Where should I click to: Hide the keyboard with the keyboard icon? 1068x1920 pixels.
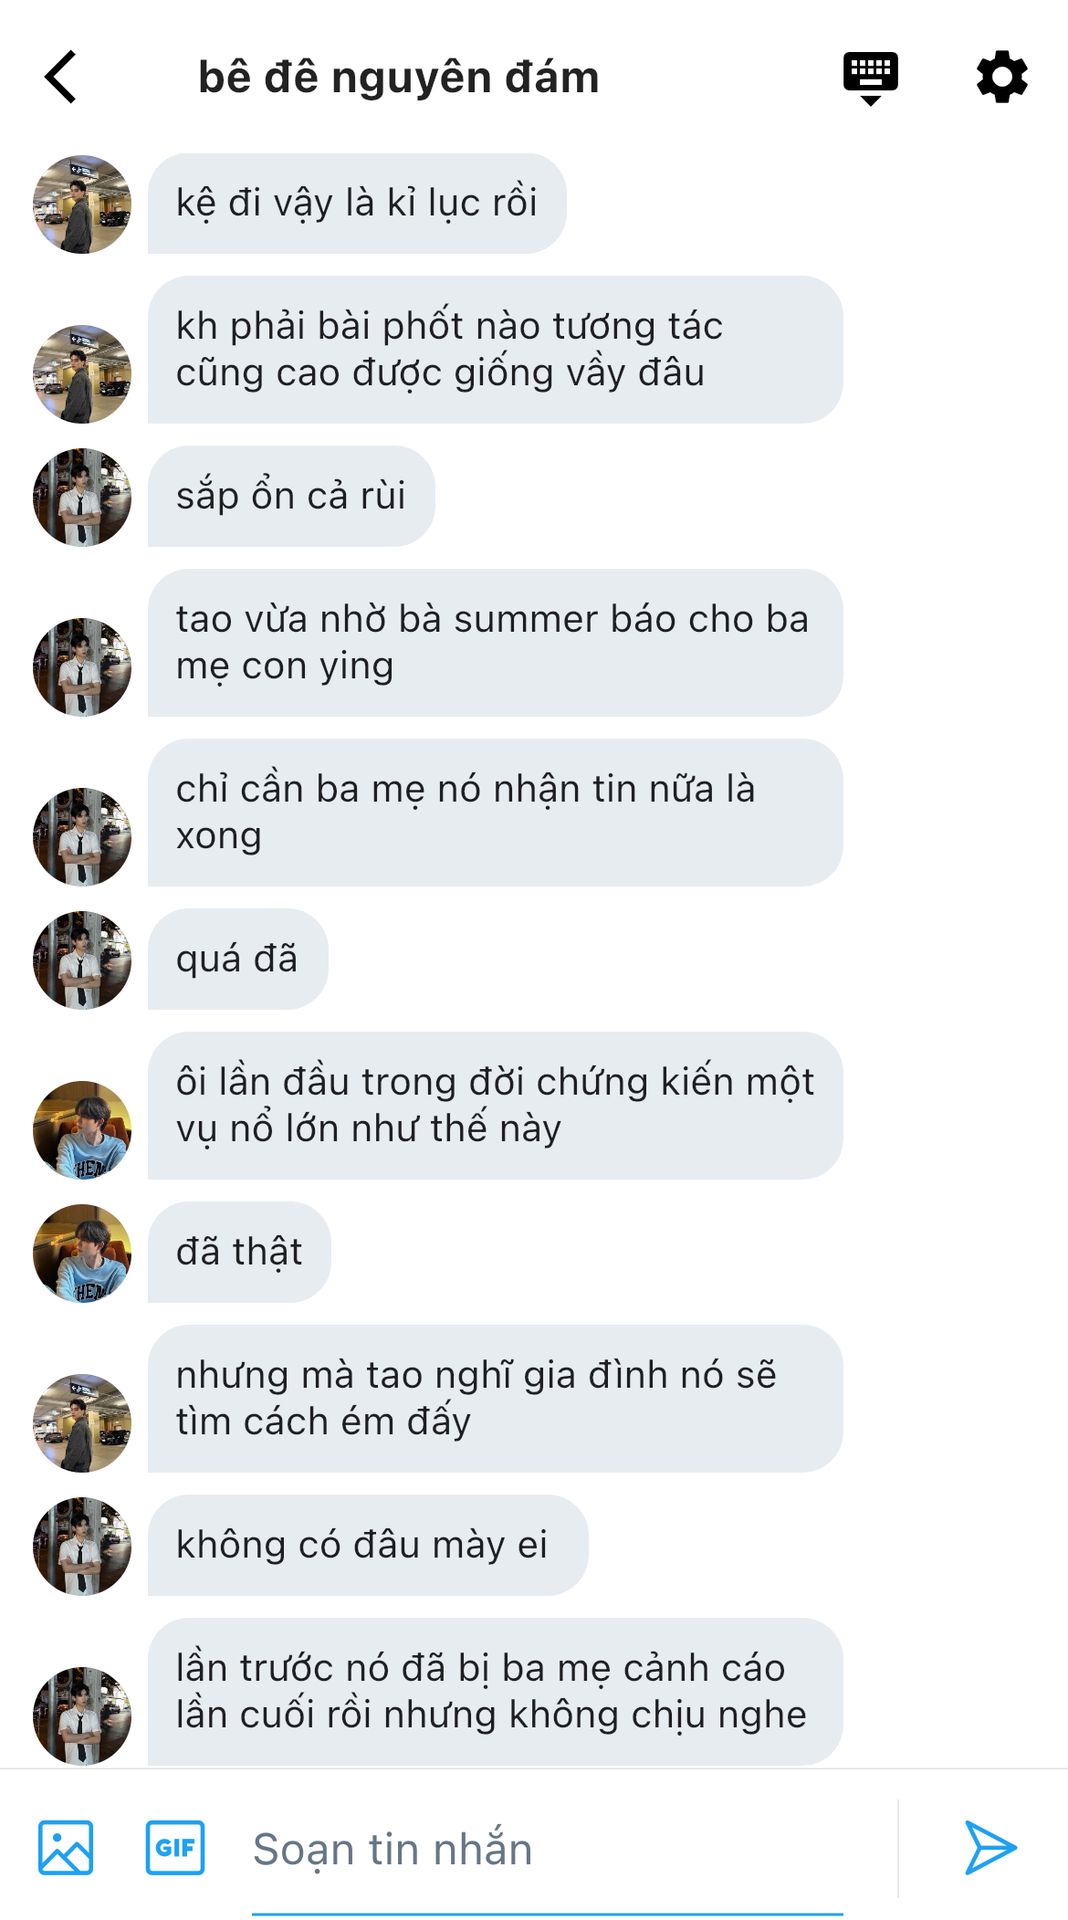coord(870,78)
